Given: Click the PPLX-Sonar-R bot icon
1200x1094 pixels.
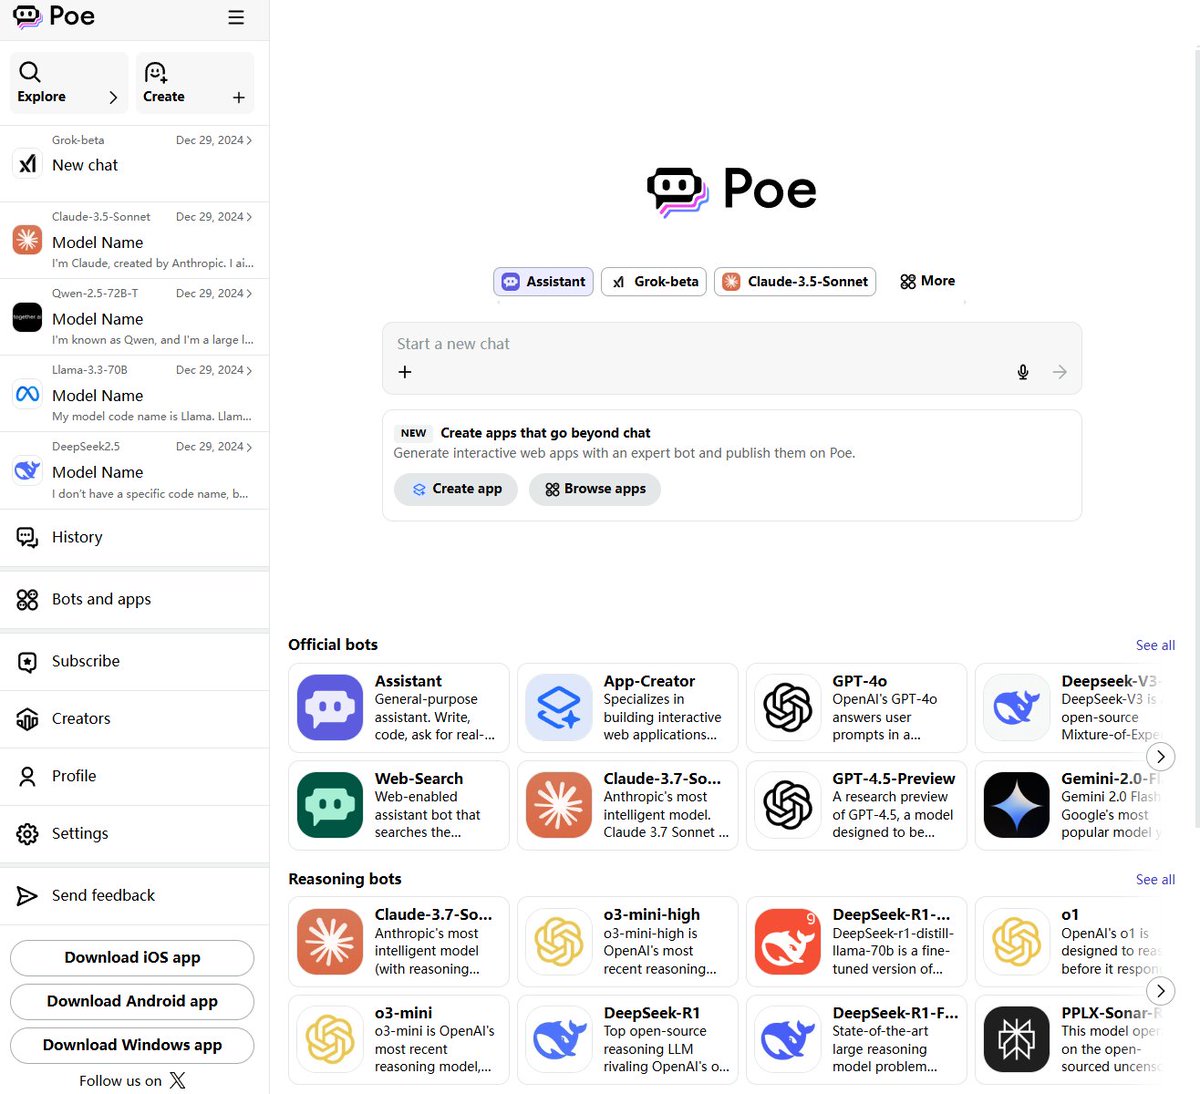Looking at the screenshot, I should [x=1017, y=1040].
